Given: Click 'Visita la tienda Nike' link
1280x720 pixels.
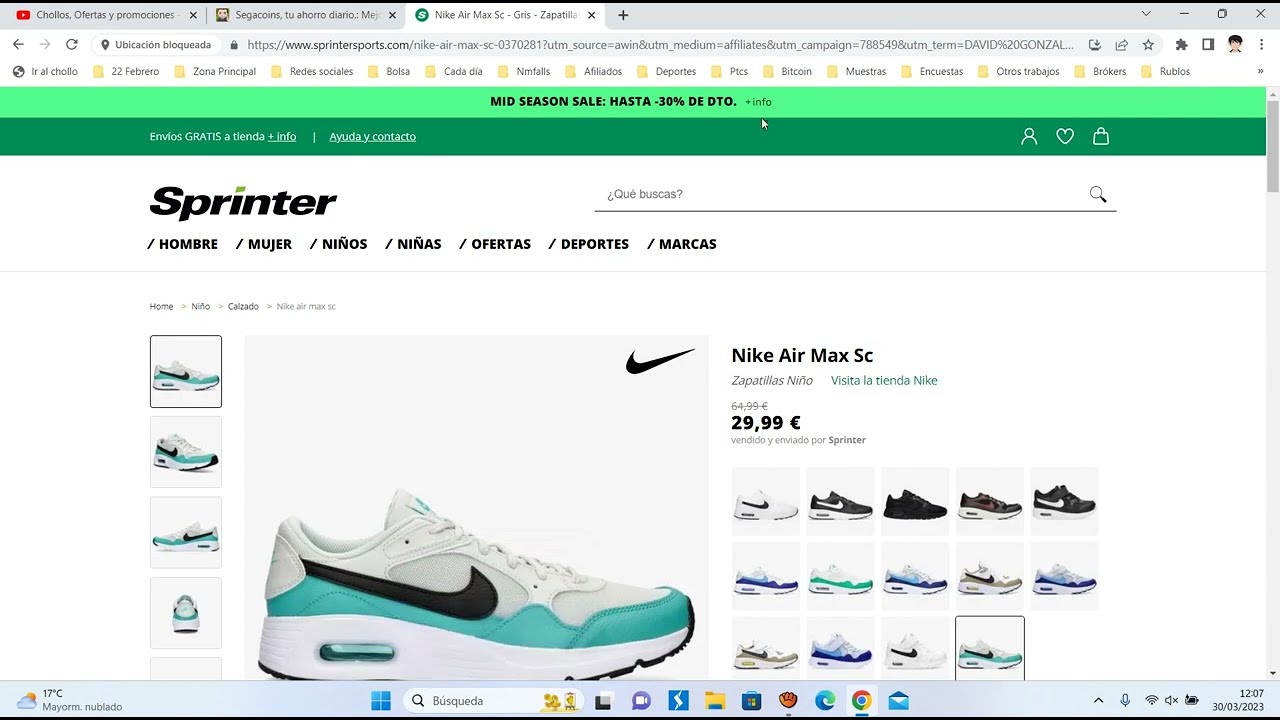Looking at the screenshot, I should tap(884, 380).
